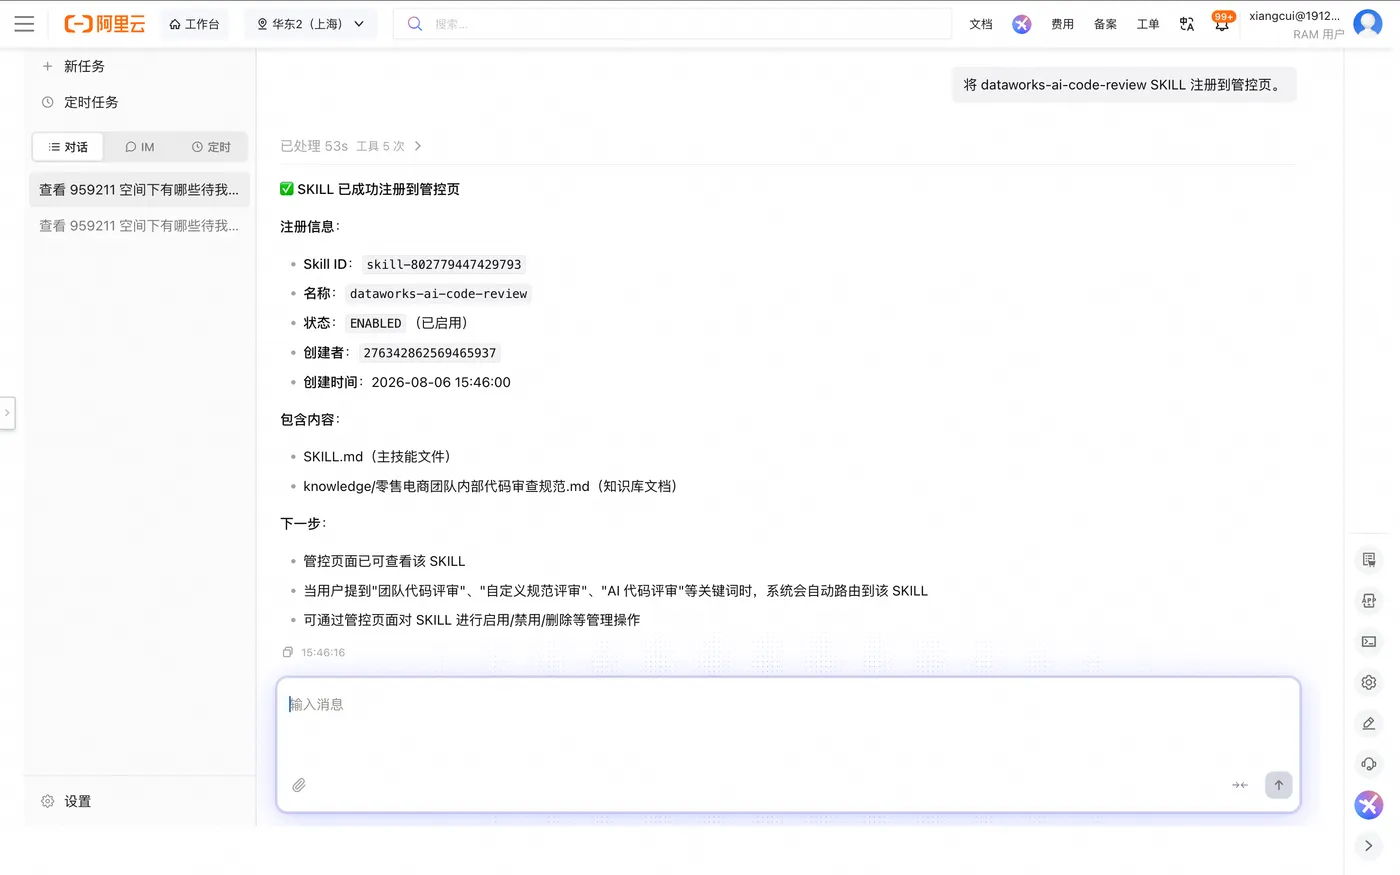This screenshot has height=875, width=1400.
Task: Contact support via the headset icon
Action: pos(1369,764)
